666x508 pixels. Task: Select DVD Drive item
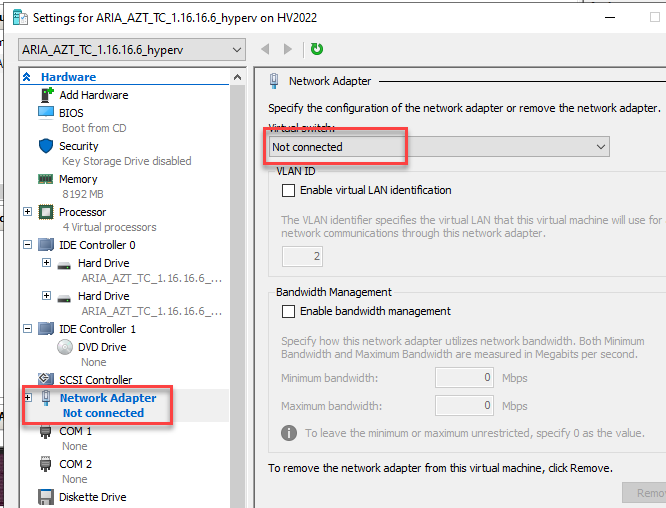pyautogui.click(x=102, y=347)
